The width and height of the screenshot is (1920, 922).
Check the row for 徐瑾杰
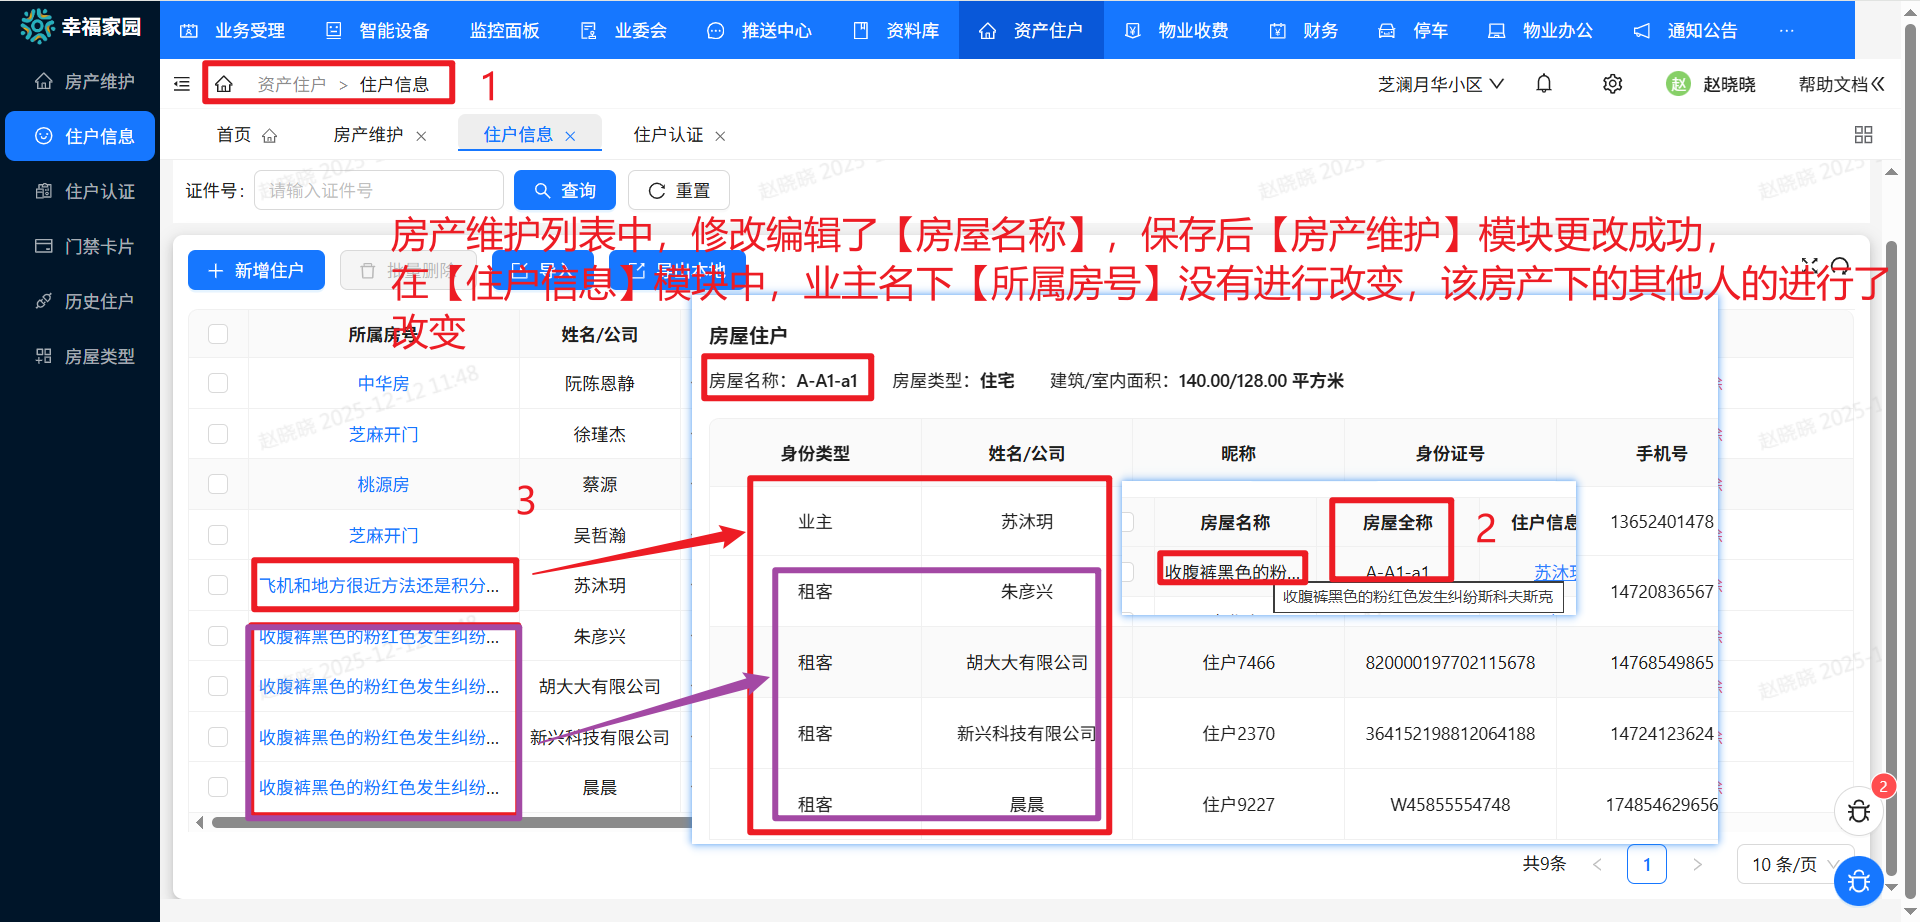(218, 434)
